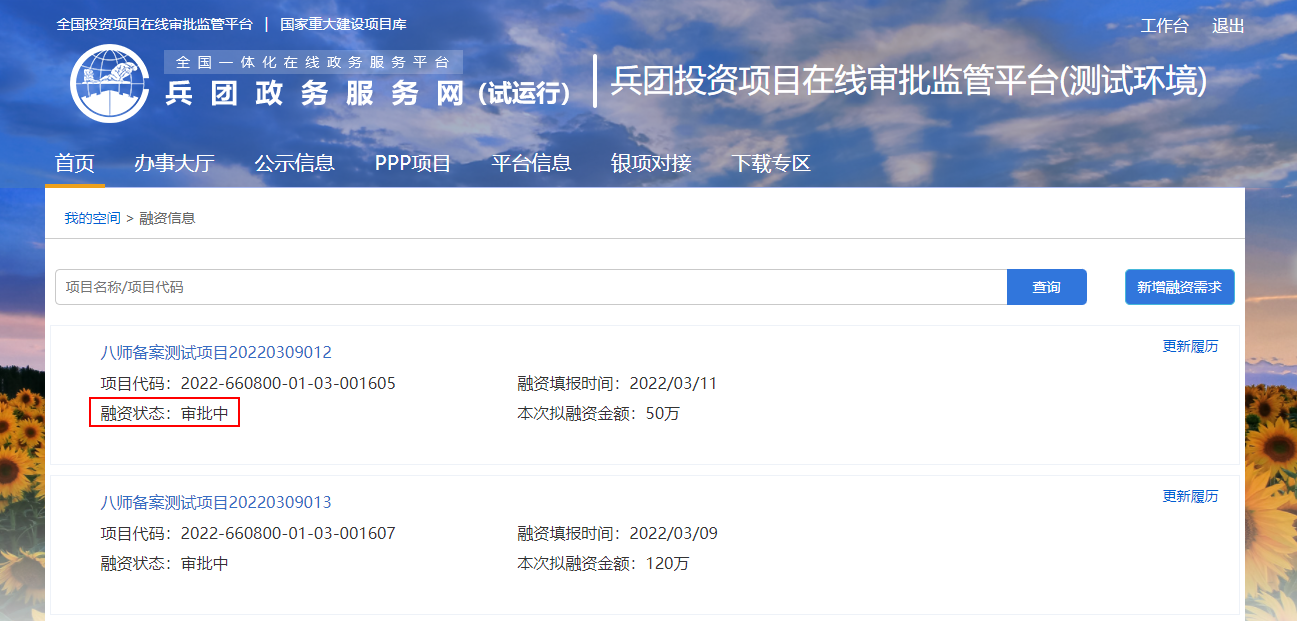Click the 新增融资需求 button
The height and width of the screenshot is (621, 1297).
click(1179, 287)
